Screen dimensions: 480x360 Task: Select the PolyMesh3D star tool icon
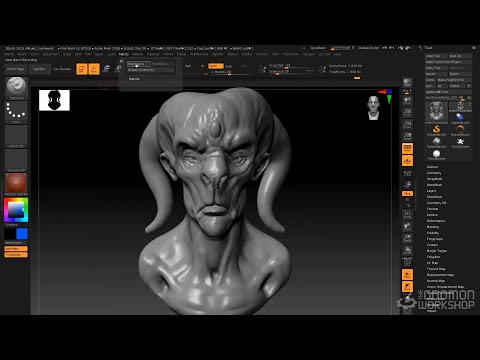[460, 142]
